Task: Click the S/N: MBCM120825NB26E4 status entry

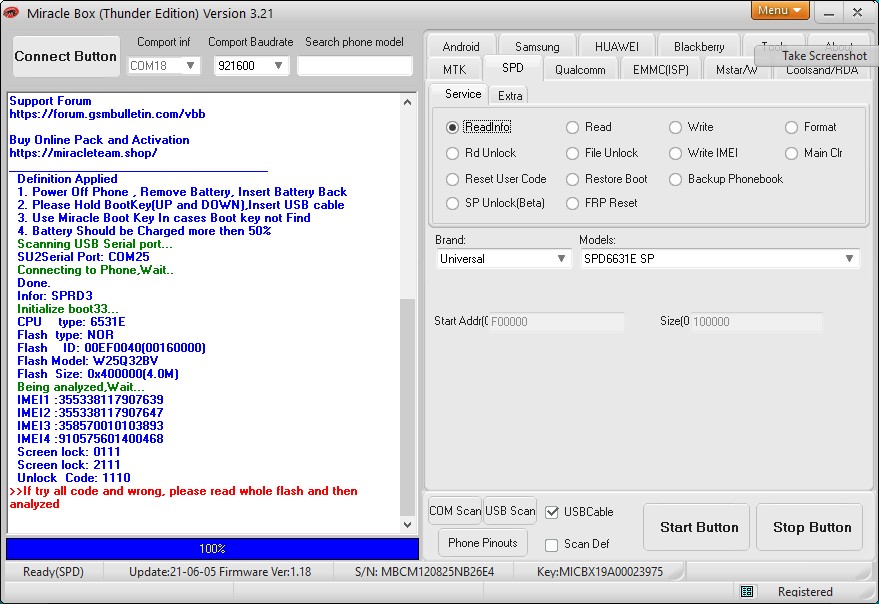Action: (424, 572)
